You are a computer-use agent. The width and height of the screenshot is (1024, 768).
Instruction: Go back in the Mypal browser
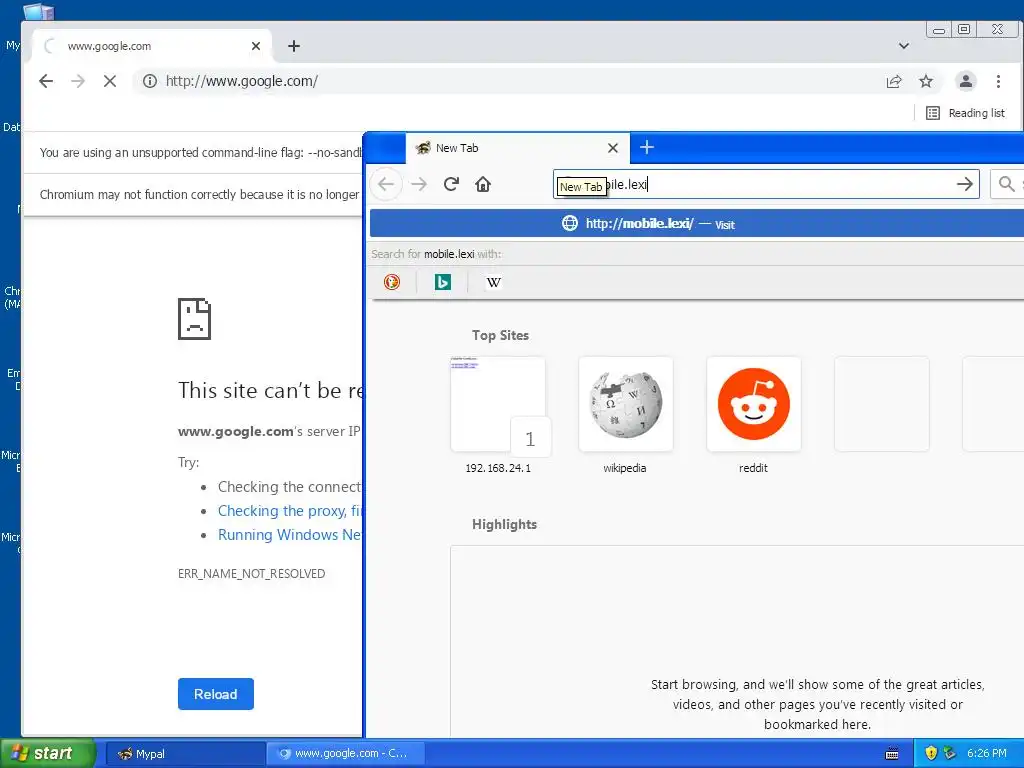coord(386,184)
